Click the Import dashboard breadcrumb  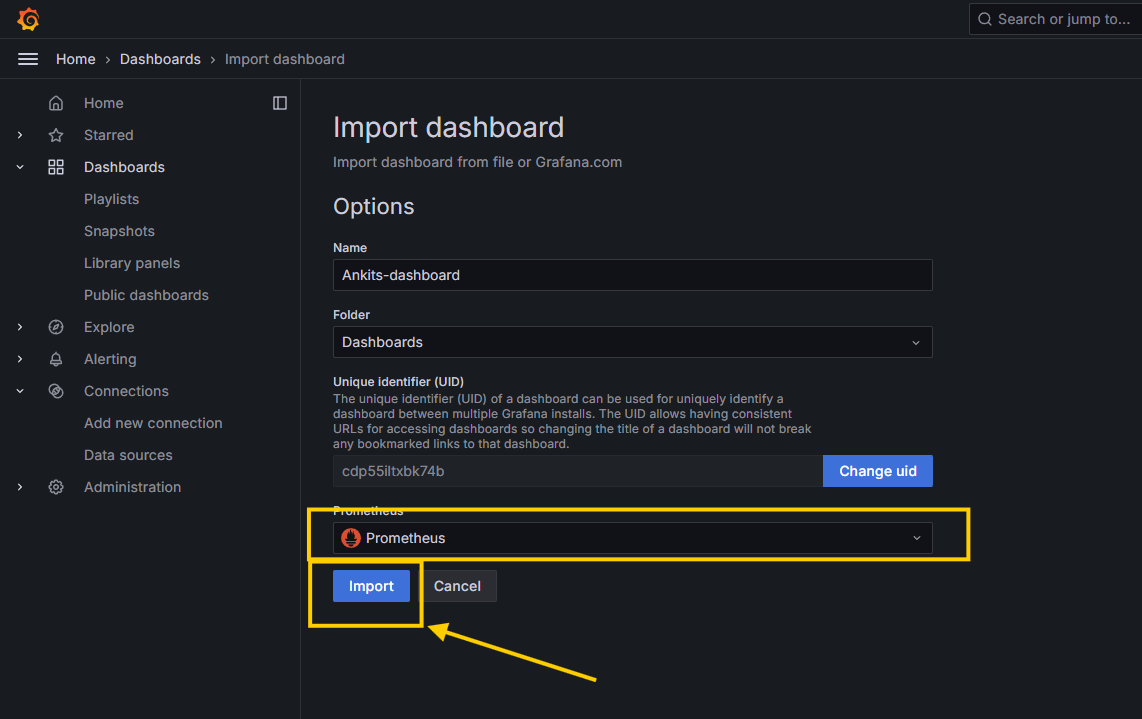tap(285, 59)
